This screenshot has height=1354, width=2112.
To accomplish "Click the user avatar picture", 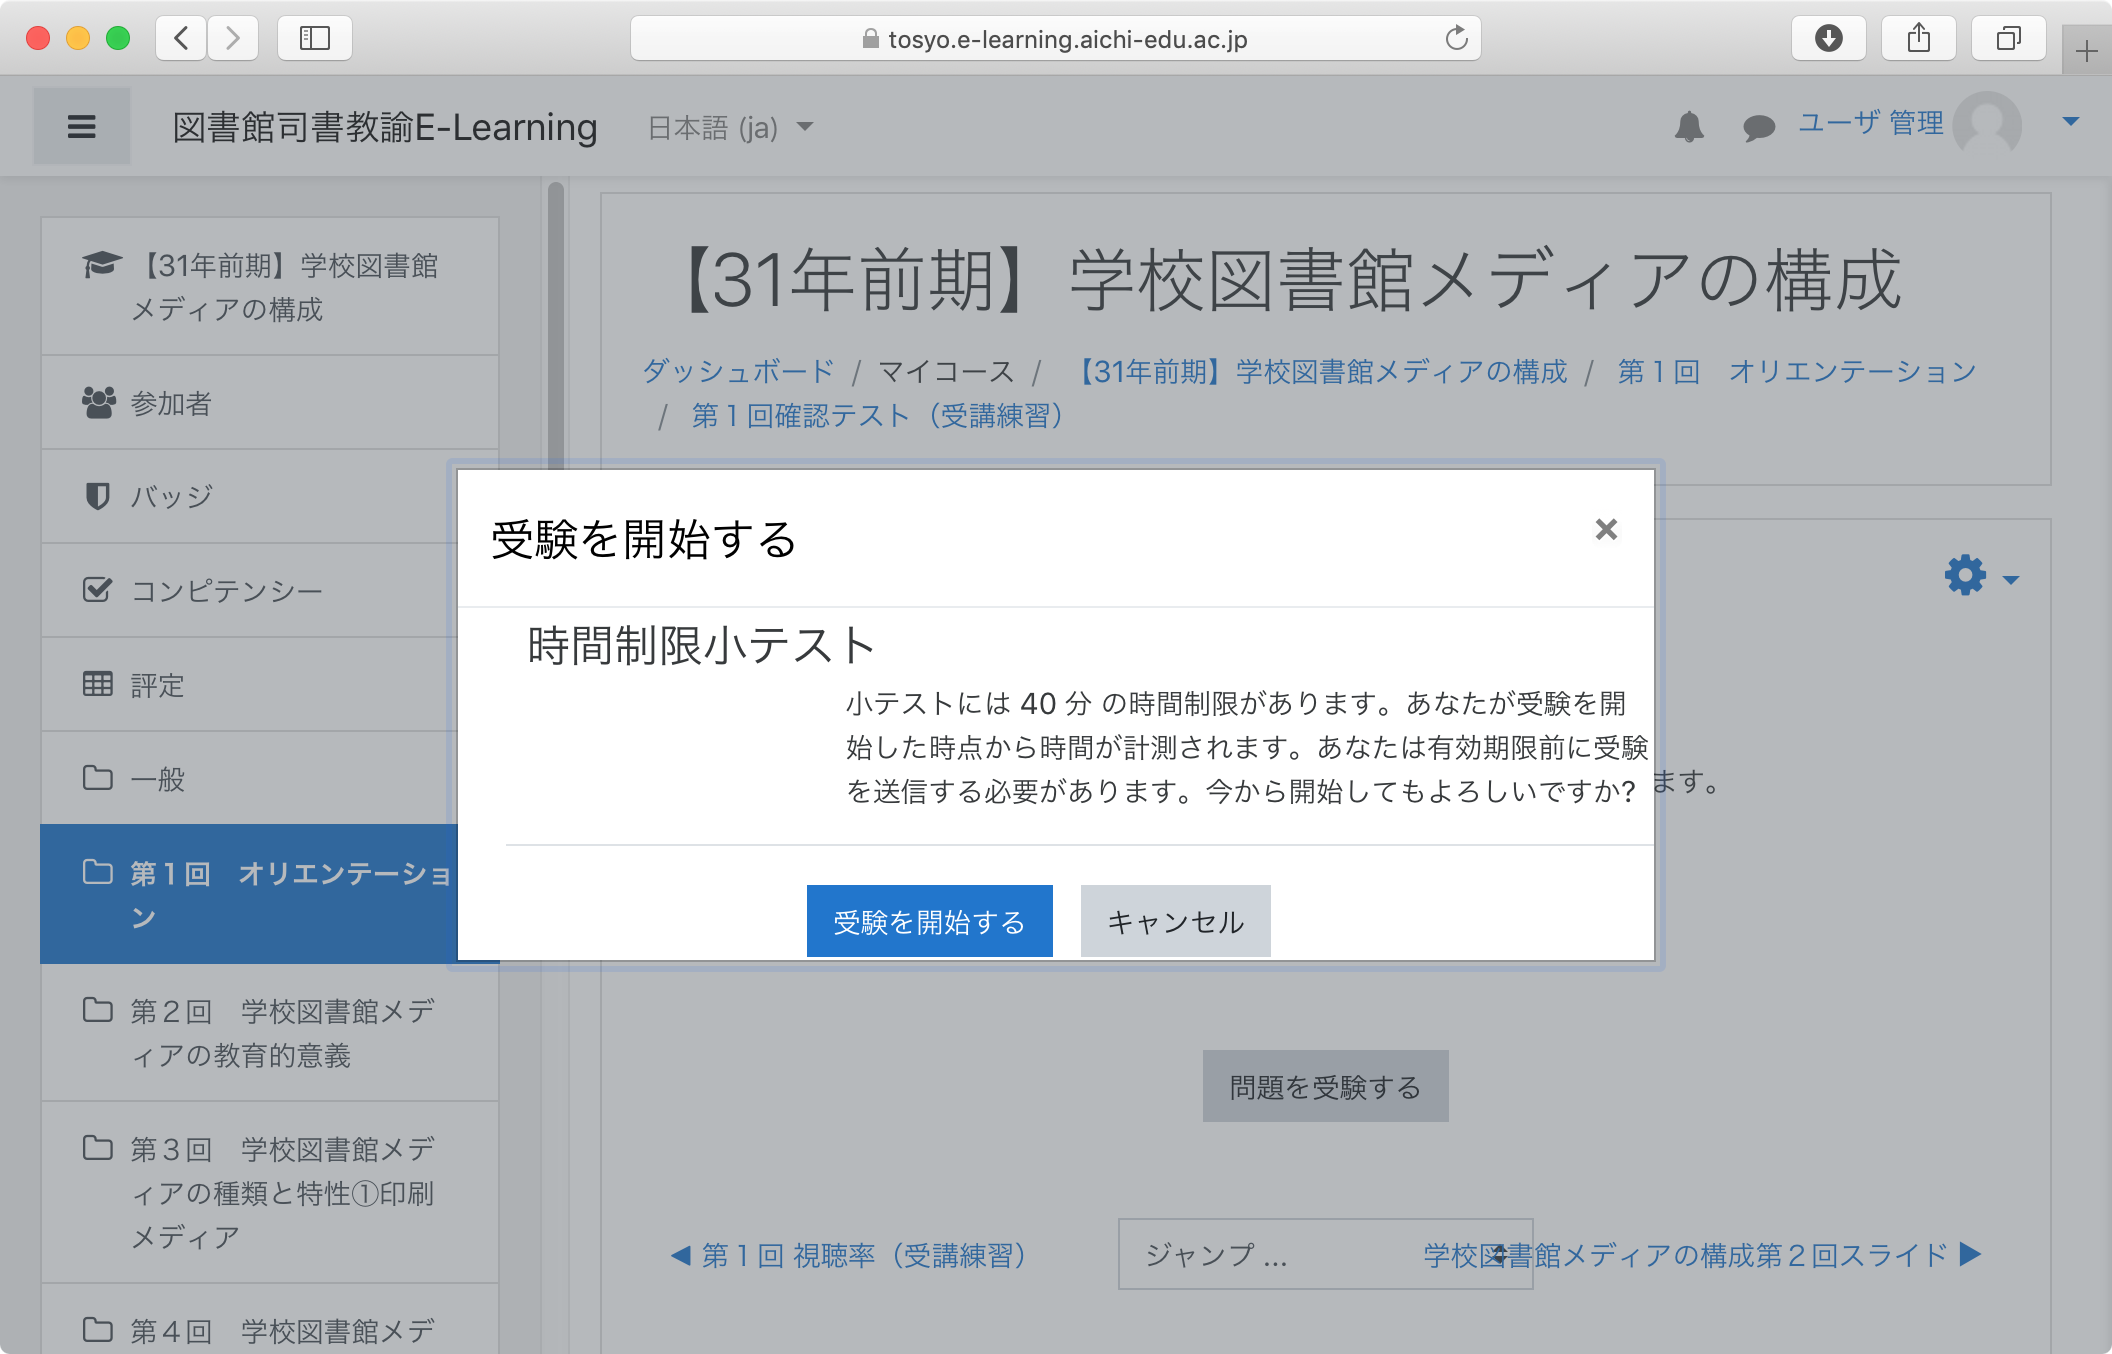I will tap(1988, 125).
